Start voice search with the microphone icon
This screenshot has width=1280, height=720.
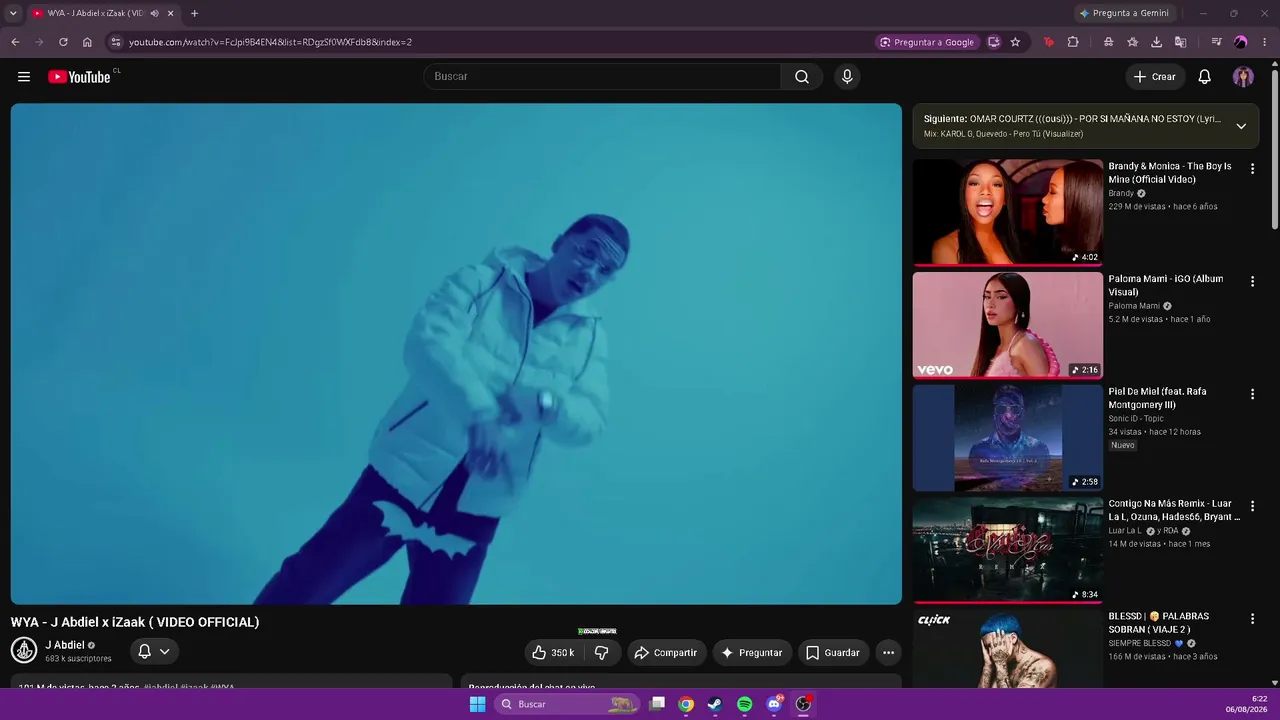point(847,77)
